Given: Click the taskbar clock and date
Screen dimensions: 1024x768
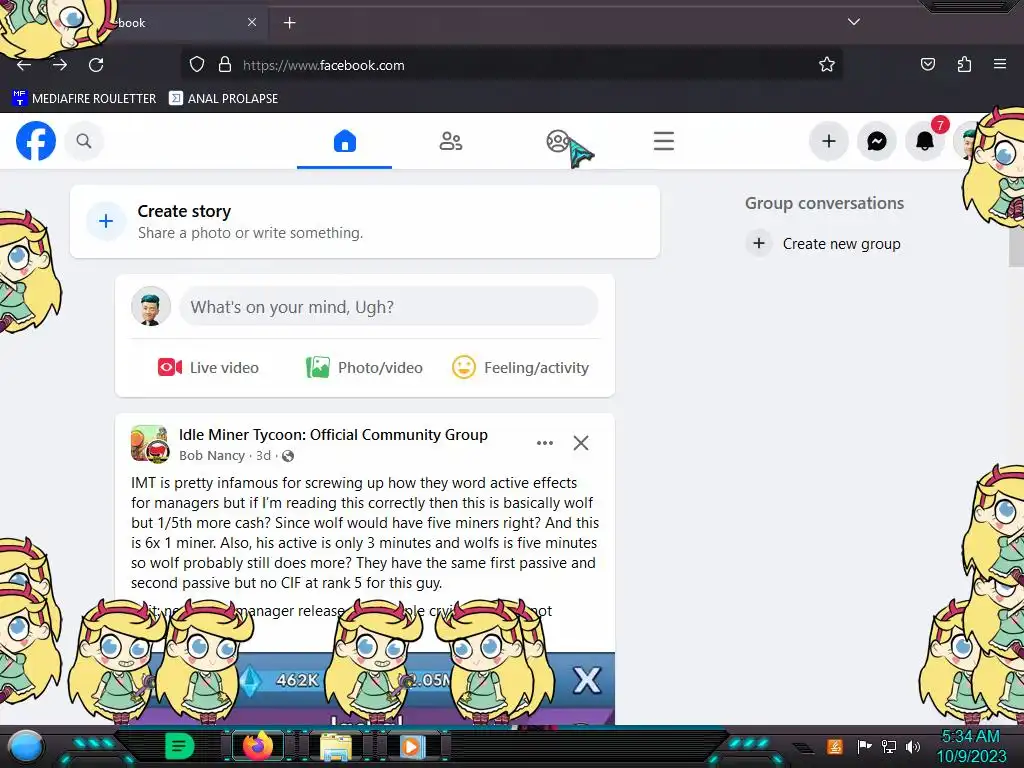Looking at the screenshot, I should (x=971, y=746).
